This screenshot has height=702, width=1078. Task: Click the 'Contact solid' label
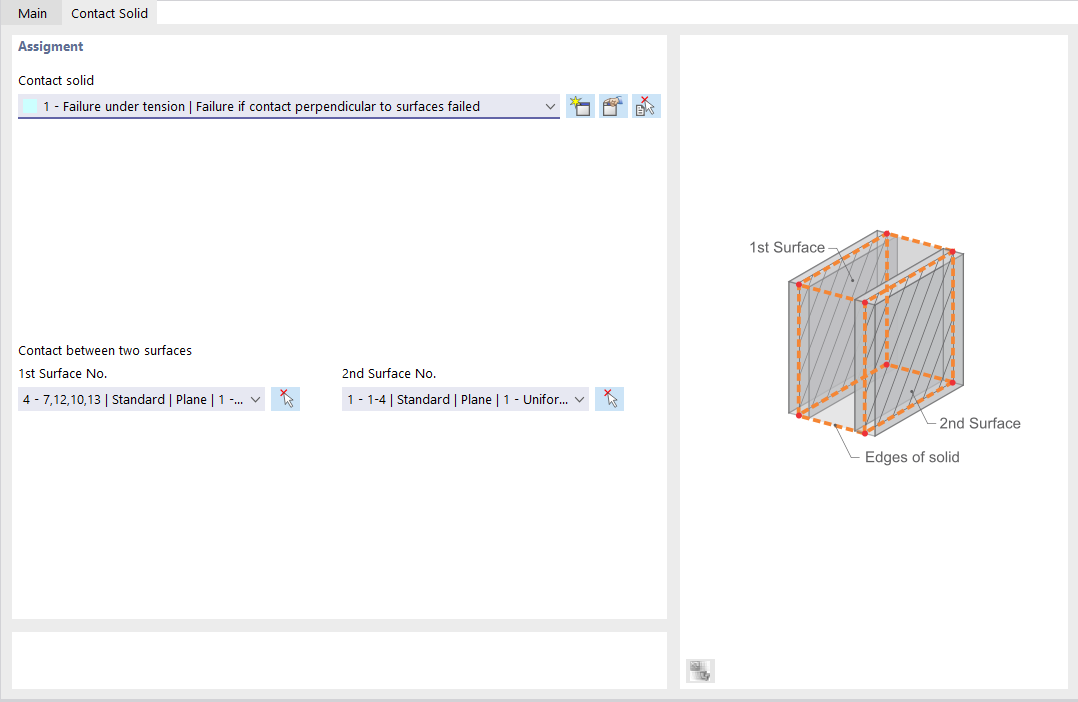[x=56, y=80]
